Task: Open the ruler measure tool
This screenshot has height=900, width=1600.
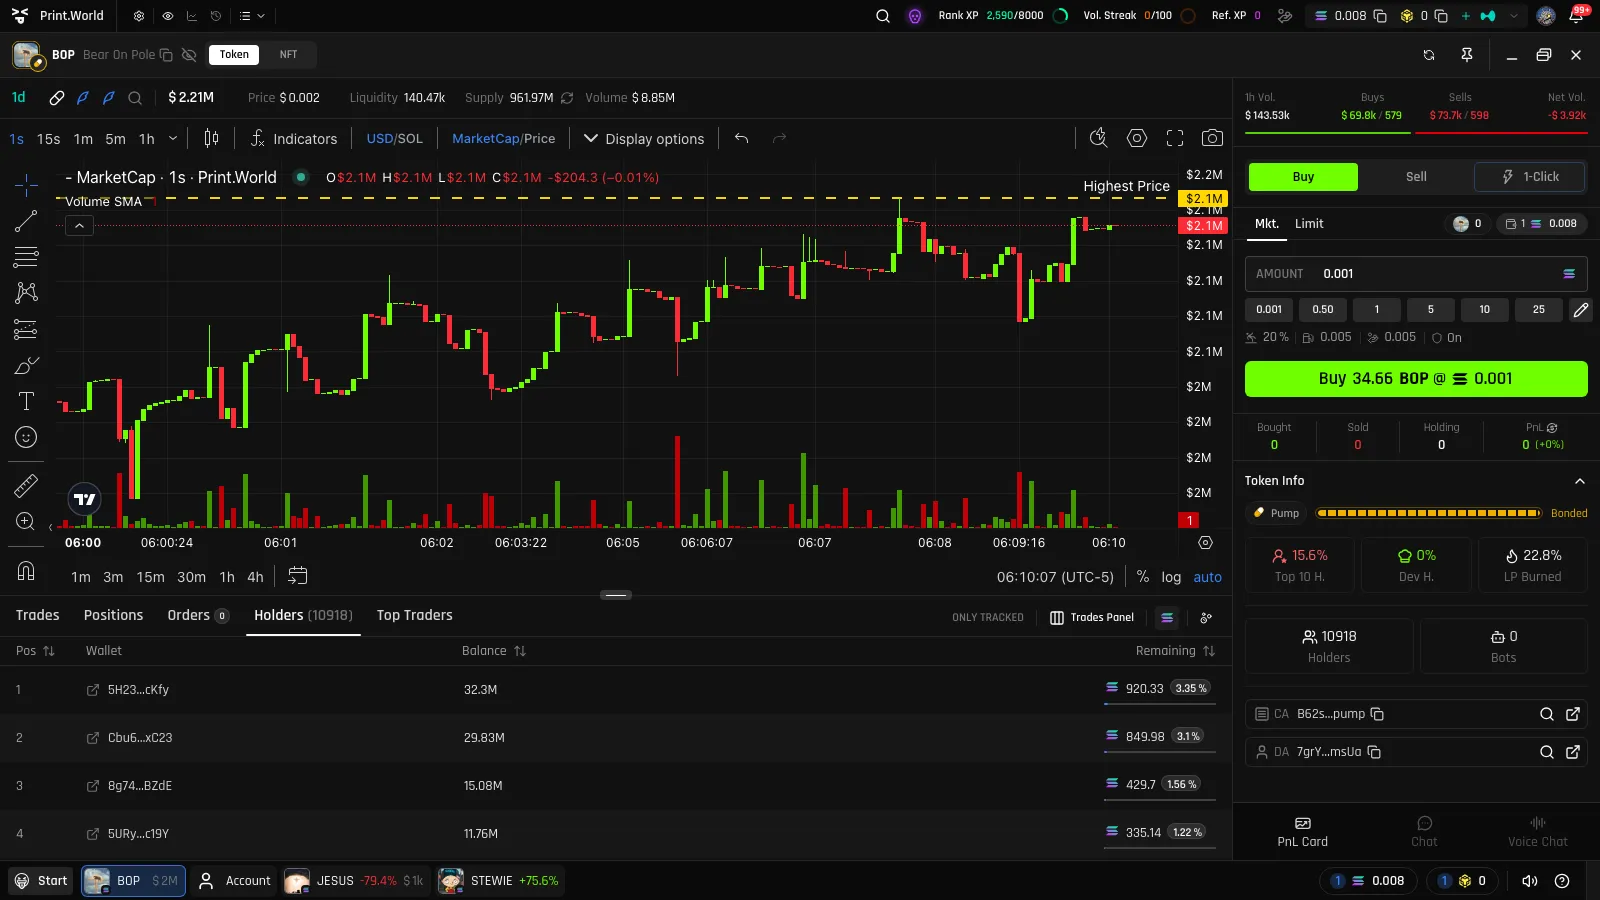Action: point(26,486)
